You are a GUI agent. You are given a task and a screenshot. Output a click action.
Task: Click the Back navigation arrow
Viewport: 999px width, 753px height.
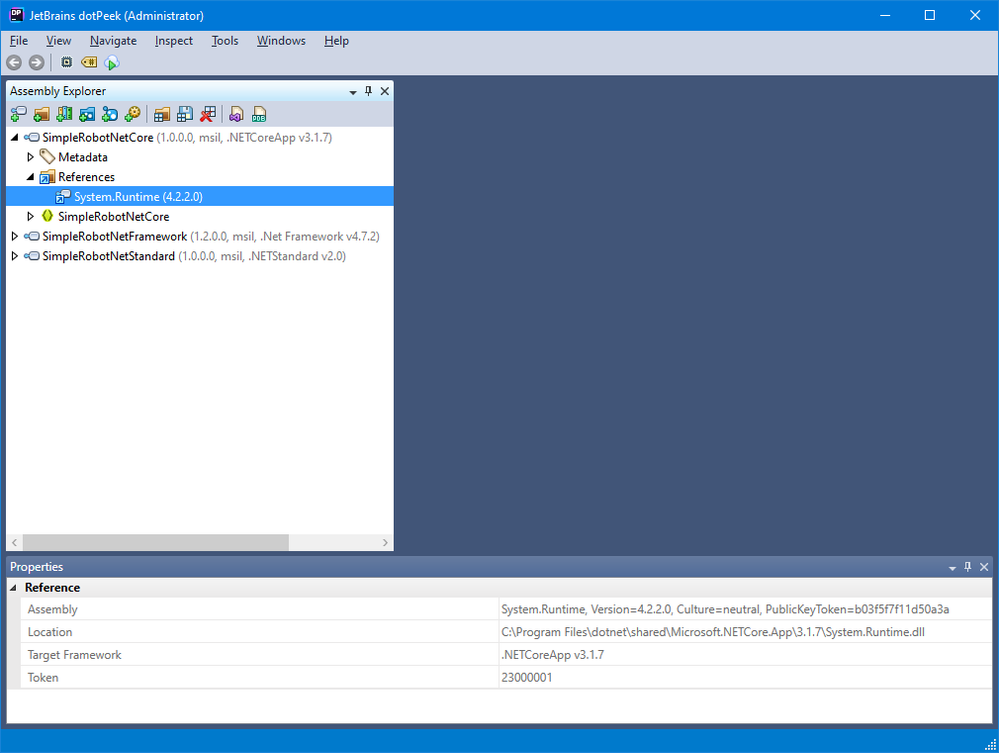tap(14, 62)
